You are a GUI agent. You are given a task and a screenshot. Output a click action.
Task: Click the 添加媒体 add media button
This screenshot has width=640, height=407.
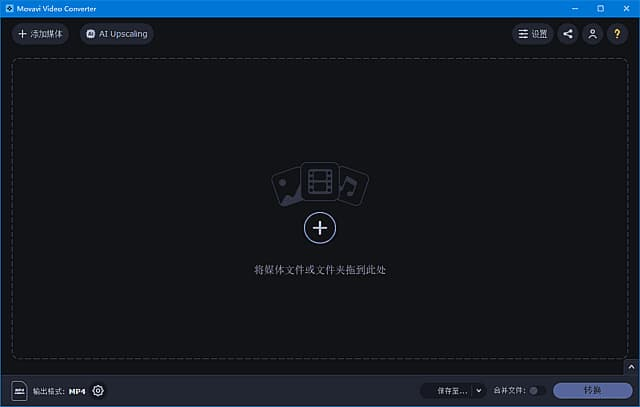(x=40, y=34)
